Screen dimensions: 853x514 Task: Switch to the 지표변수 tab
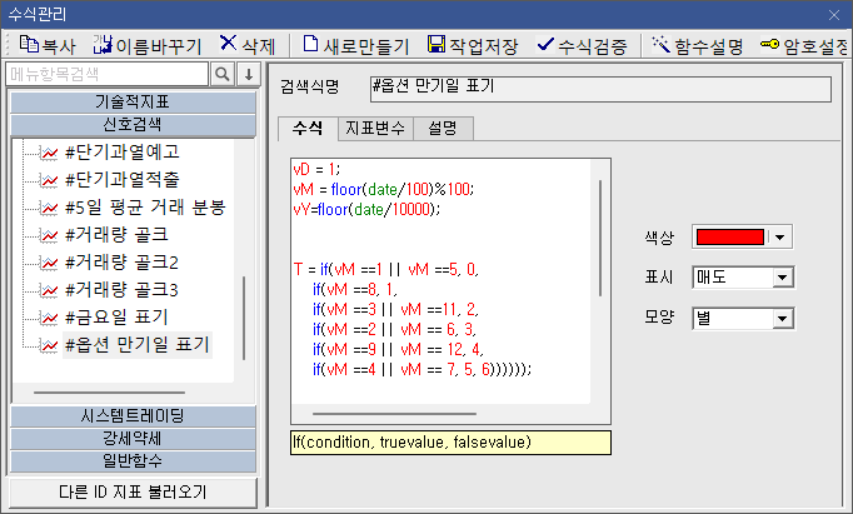coord(375,128)
